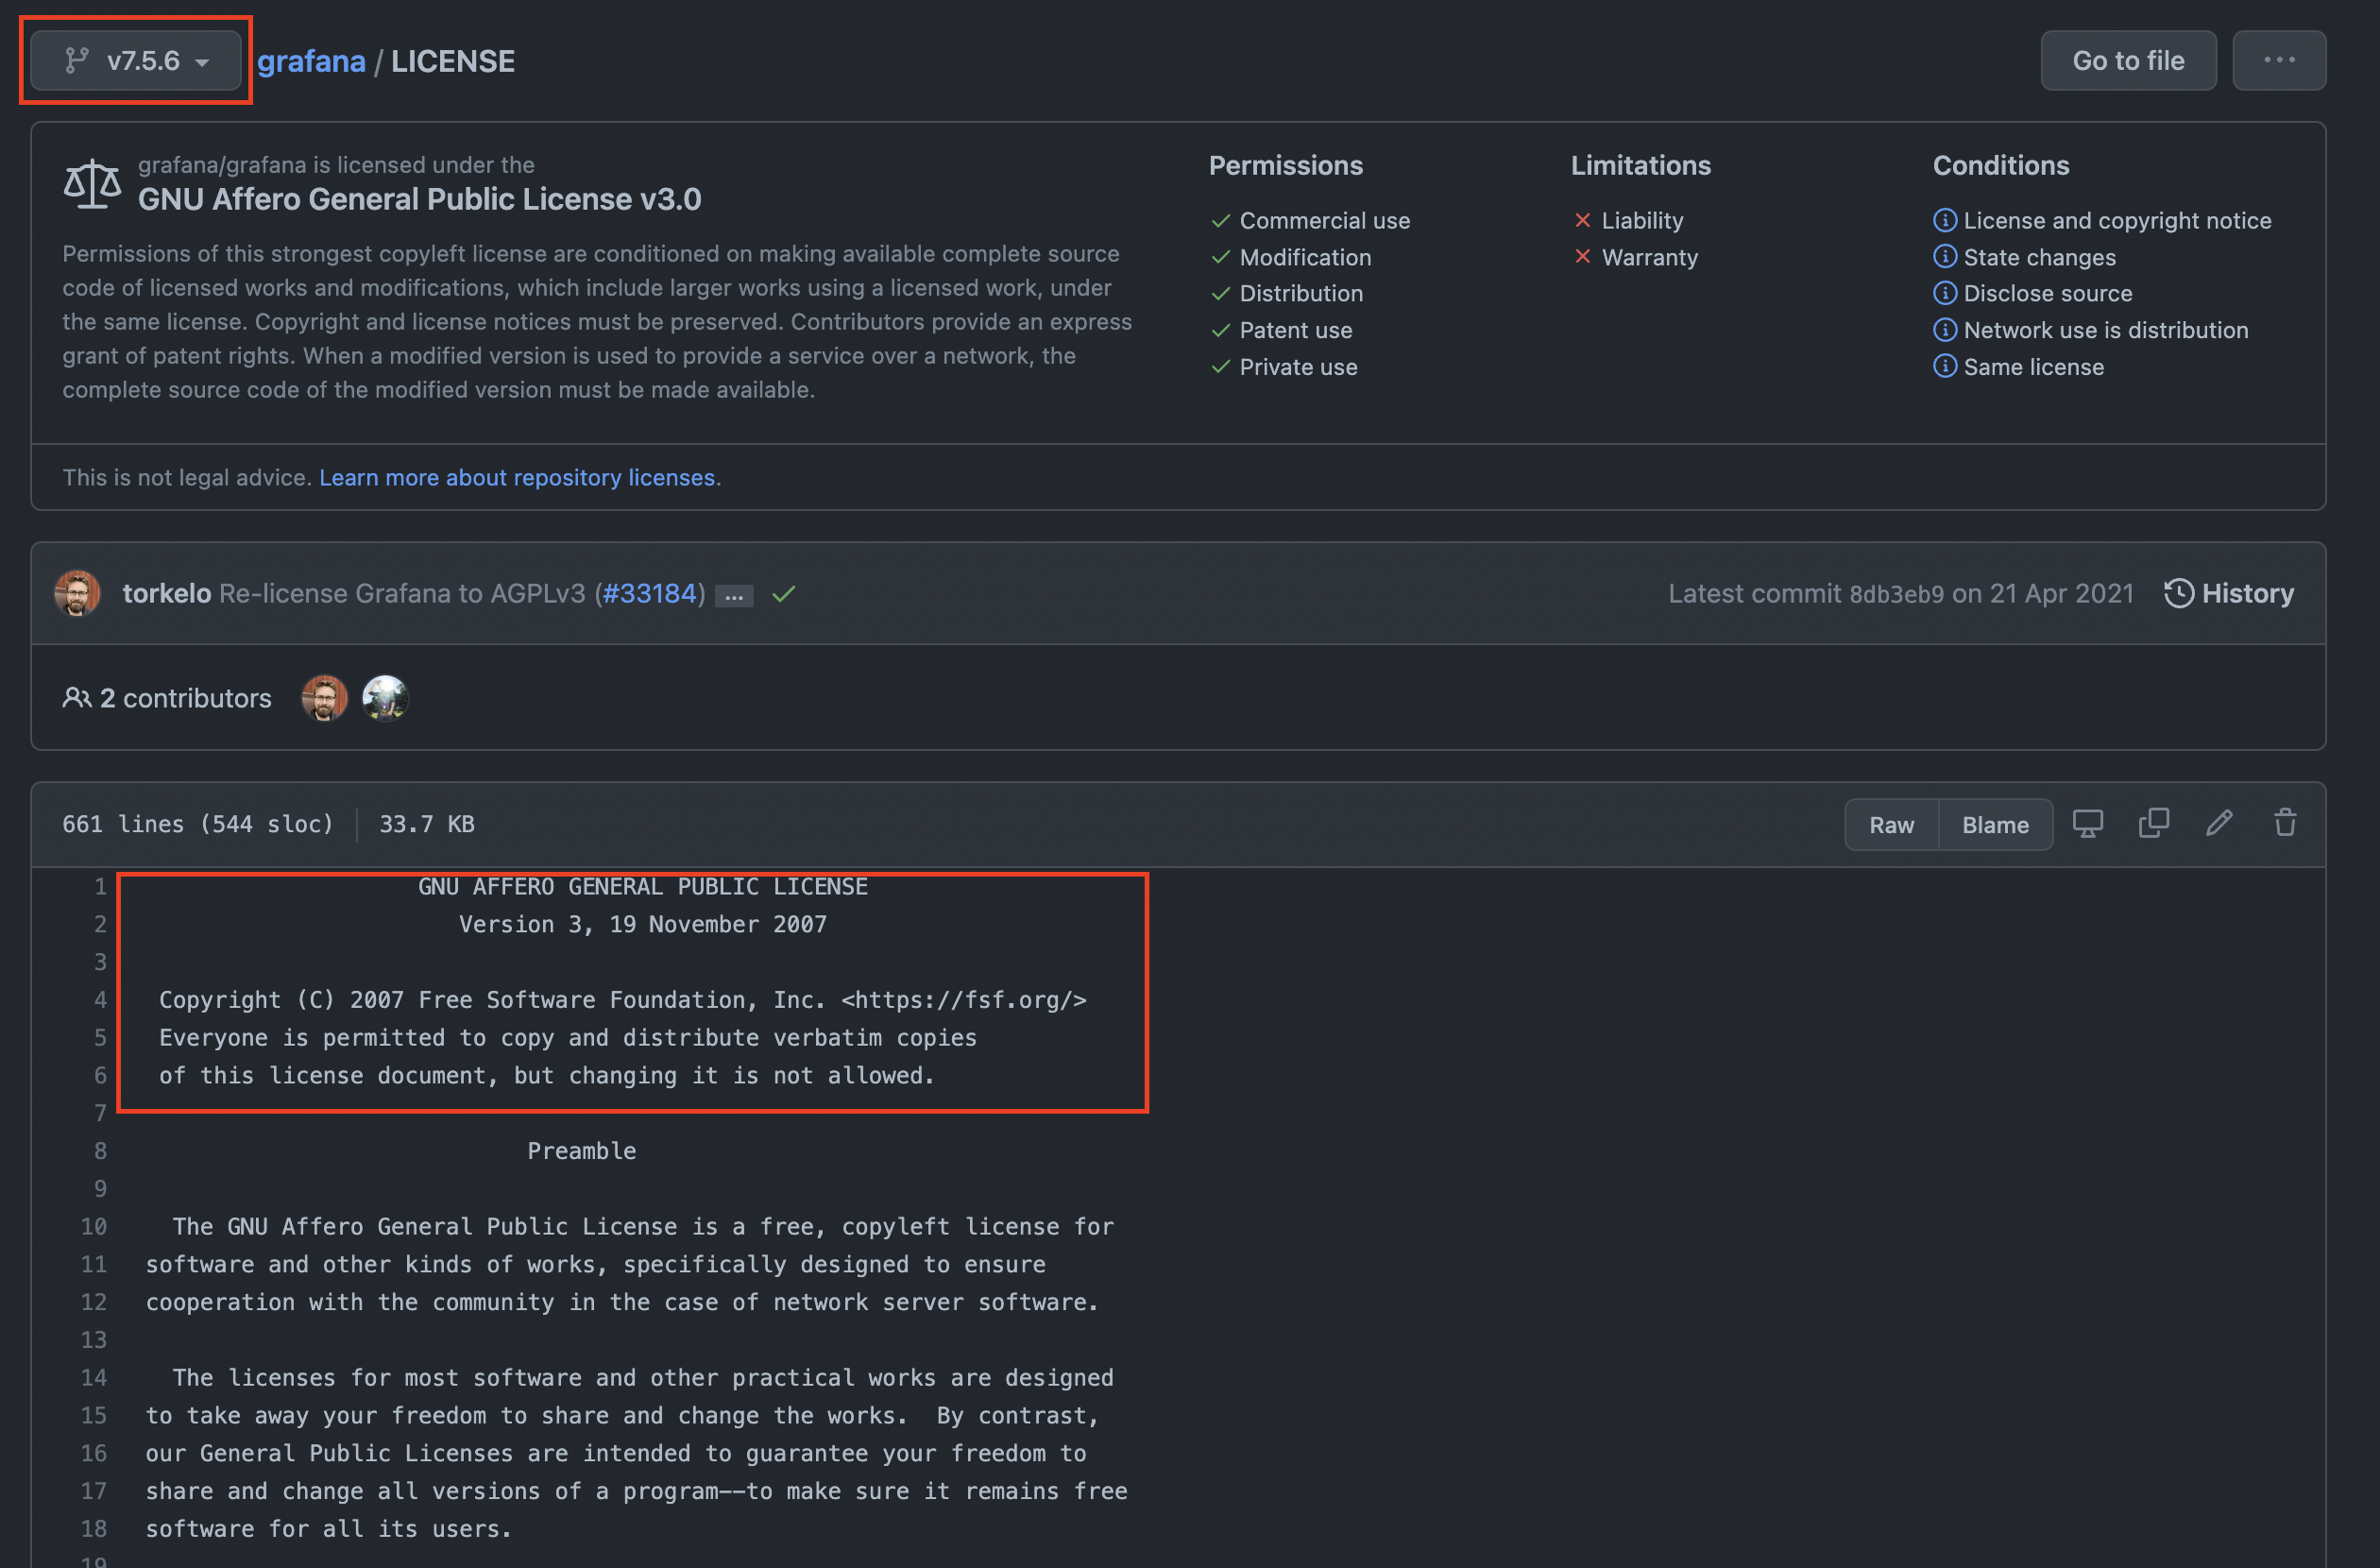Viewport: 2380px width, 1568px height.
Task: Delete the LICENSE file using the trash icon
Action: tap(2285, 823)
